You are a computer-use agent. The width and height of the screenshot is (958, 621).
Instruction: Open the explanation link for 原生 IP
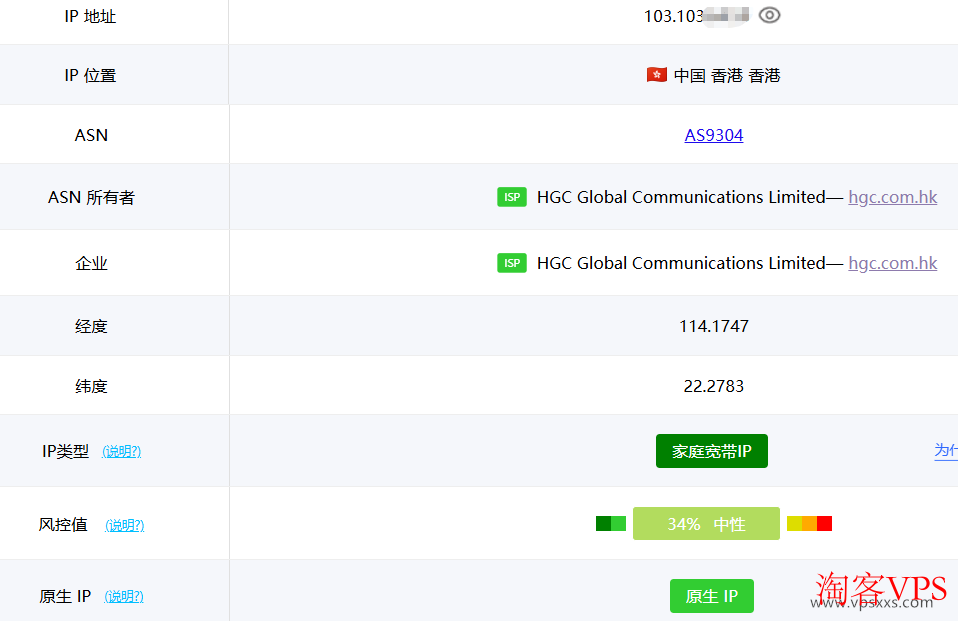[x=123, y=596]
